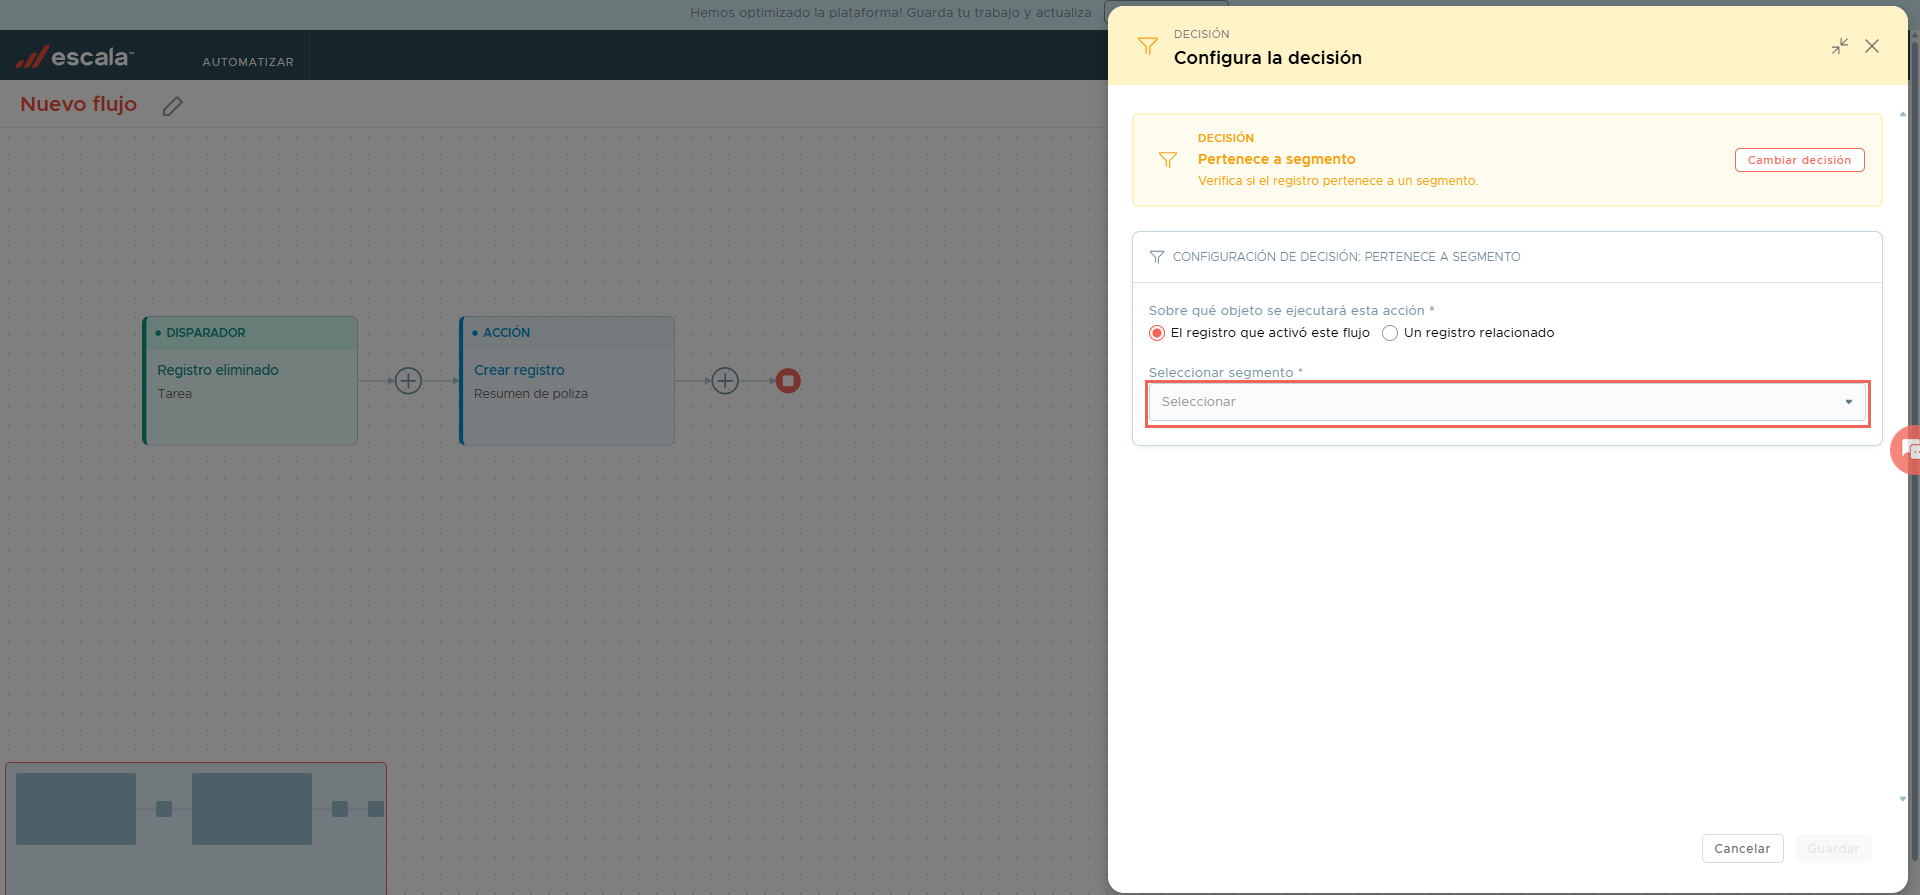The width and height of the screenshot is (1920, 895).
Task: Select El registro que activó este flujo
Action: coord(1157,333)
